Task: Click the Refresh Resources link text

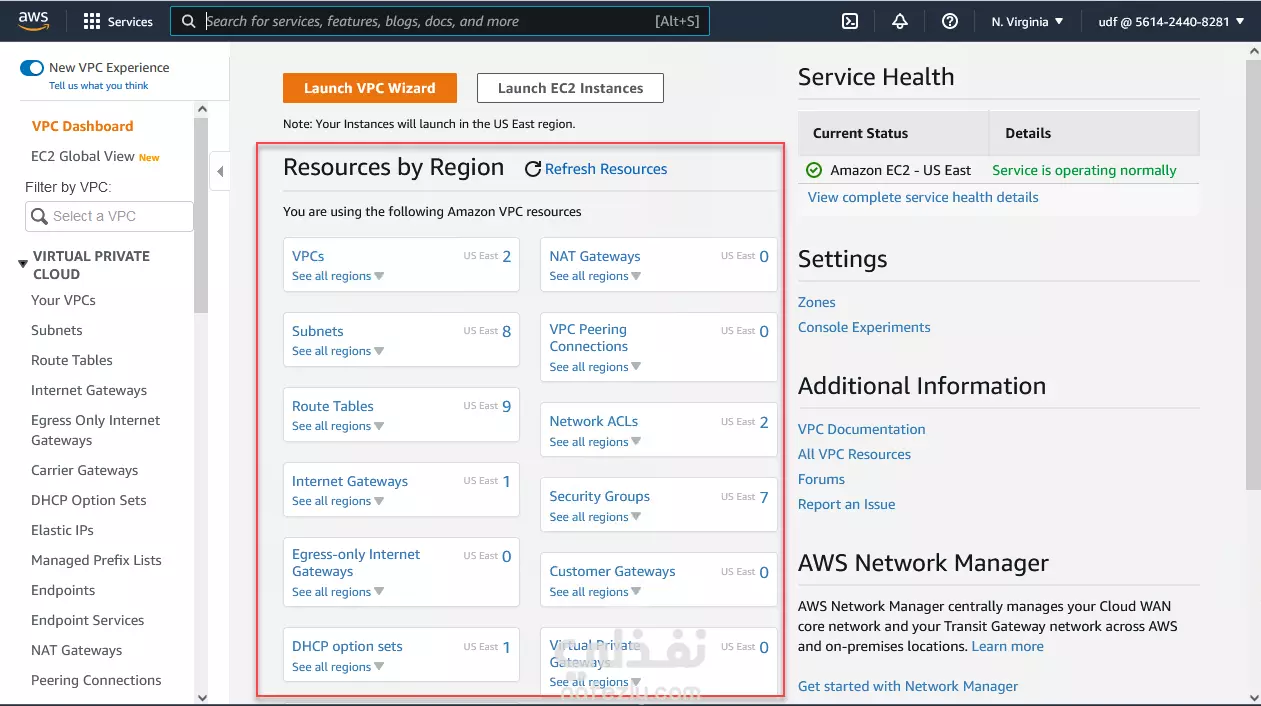Action: pyautogui.click(x=606, y=169)
